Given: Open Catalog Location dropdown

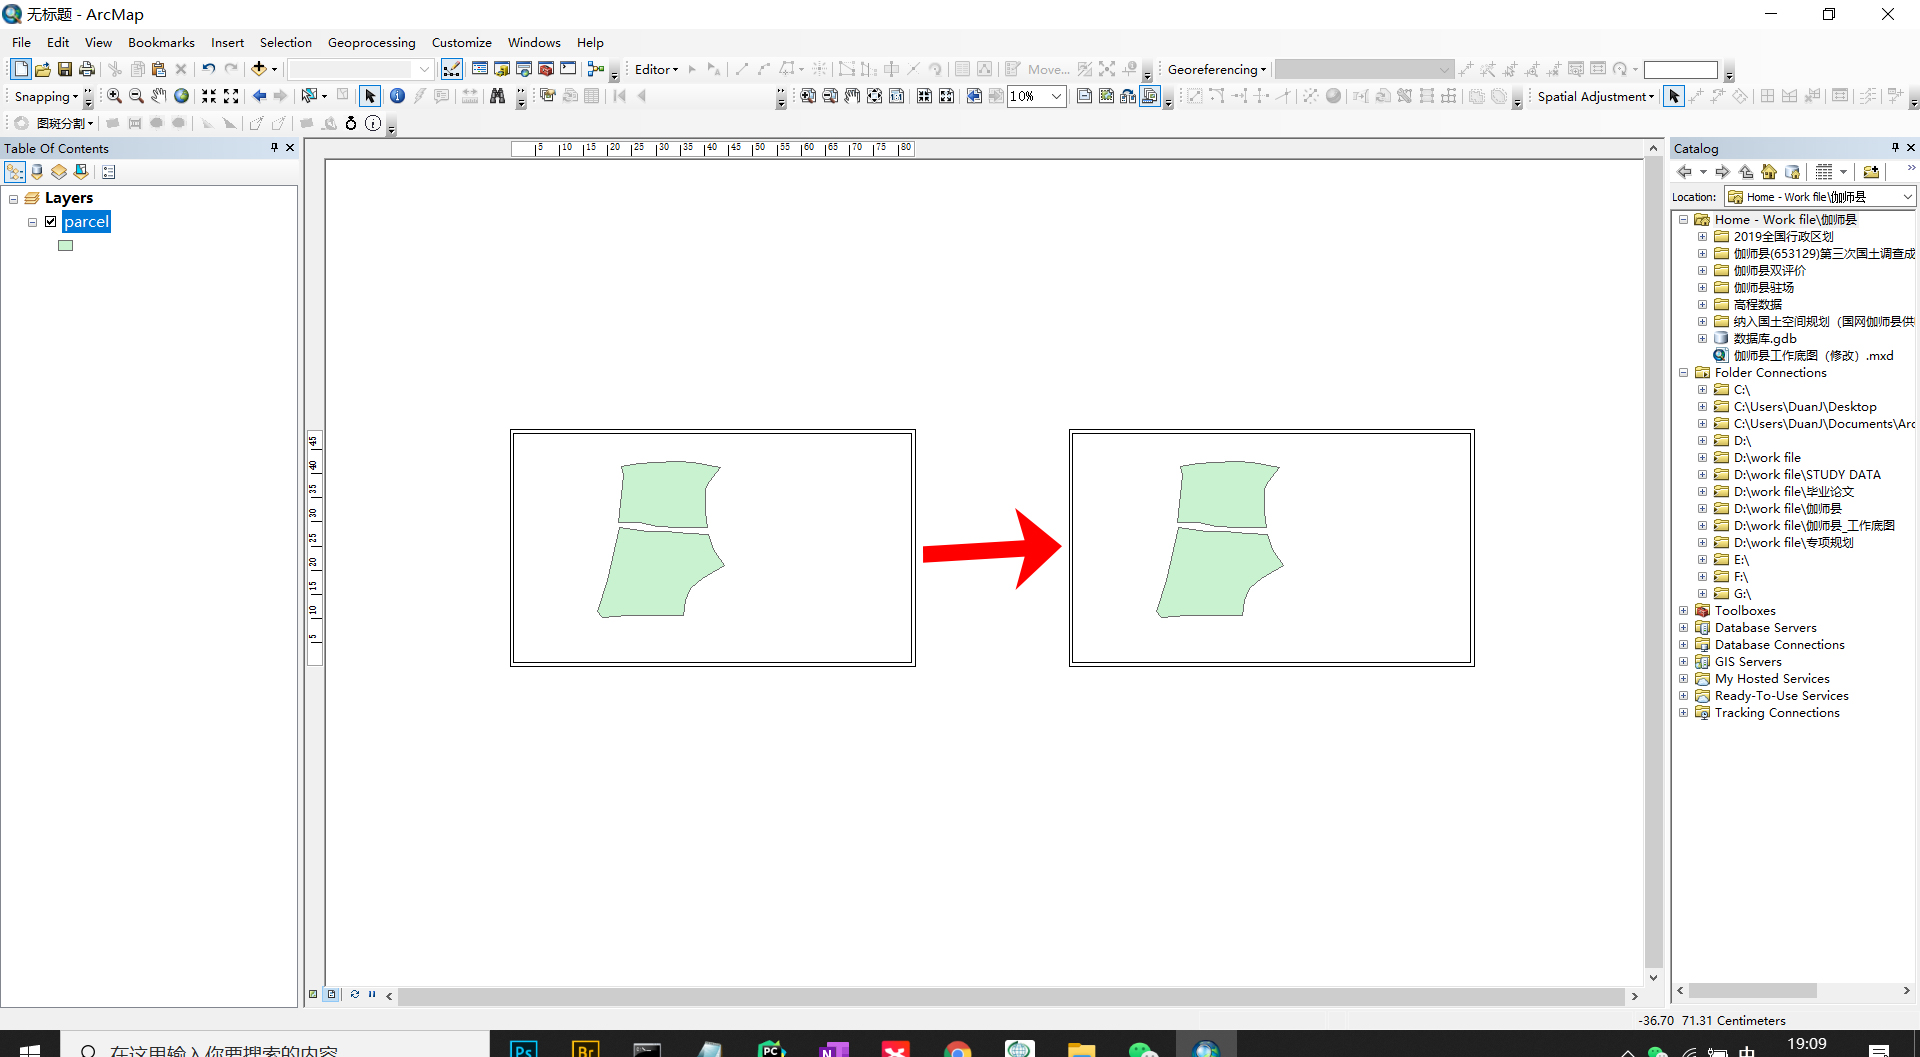Looking at the screenshot, I should 1907,197.
